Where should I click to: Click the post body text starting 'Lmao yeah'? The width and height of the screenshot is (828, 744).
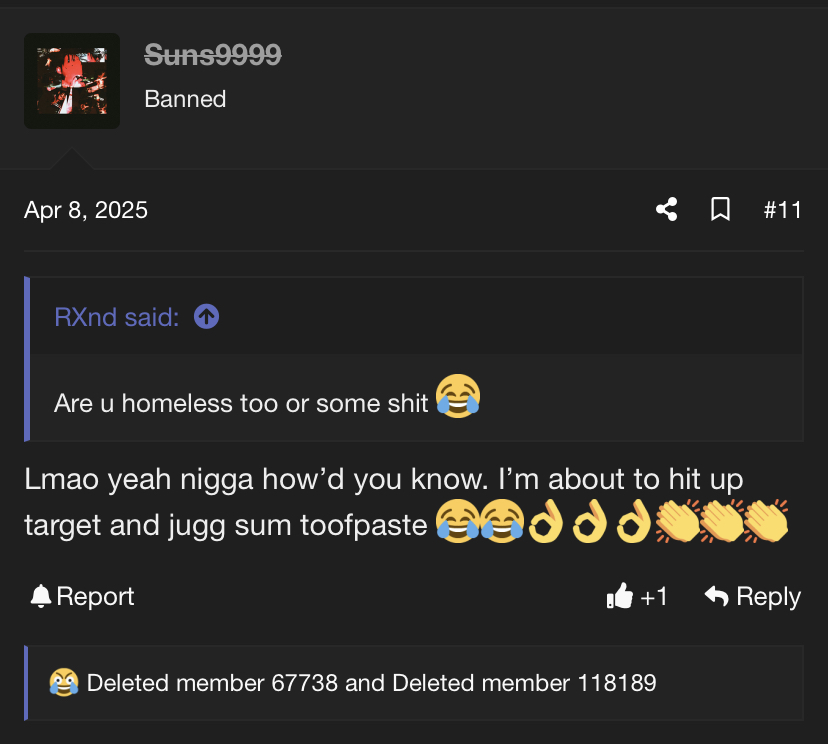pyautogui.click(x=384, y=502)
